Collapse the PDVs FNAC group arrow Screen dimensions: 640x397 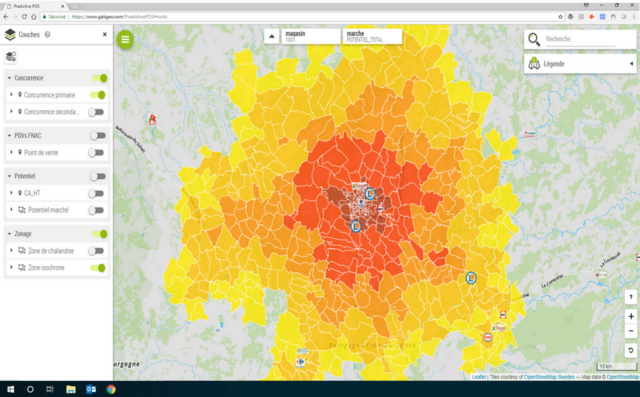click(x=9, y=135)
